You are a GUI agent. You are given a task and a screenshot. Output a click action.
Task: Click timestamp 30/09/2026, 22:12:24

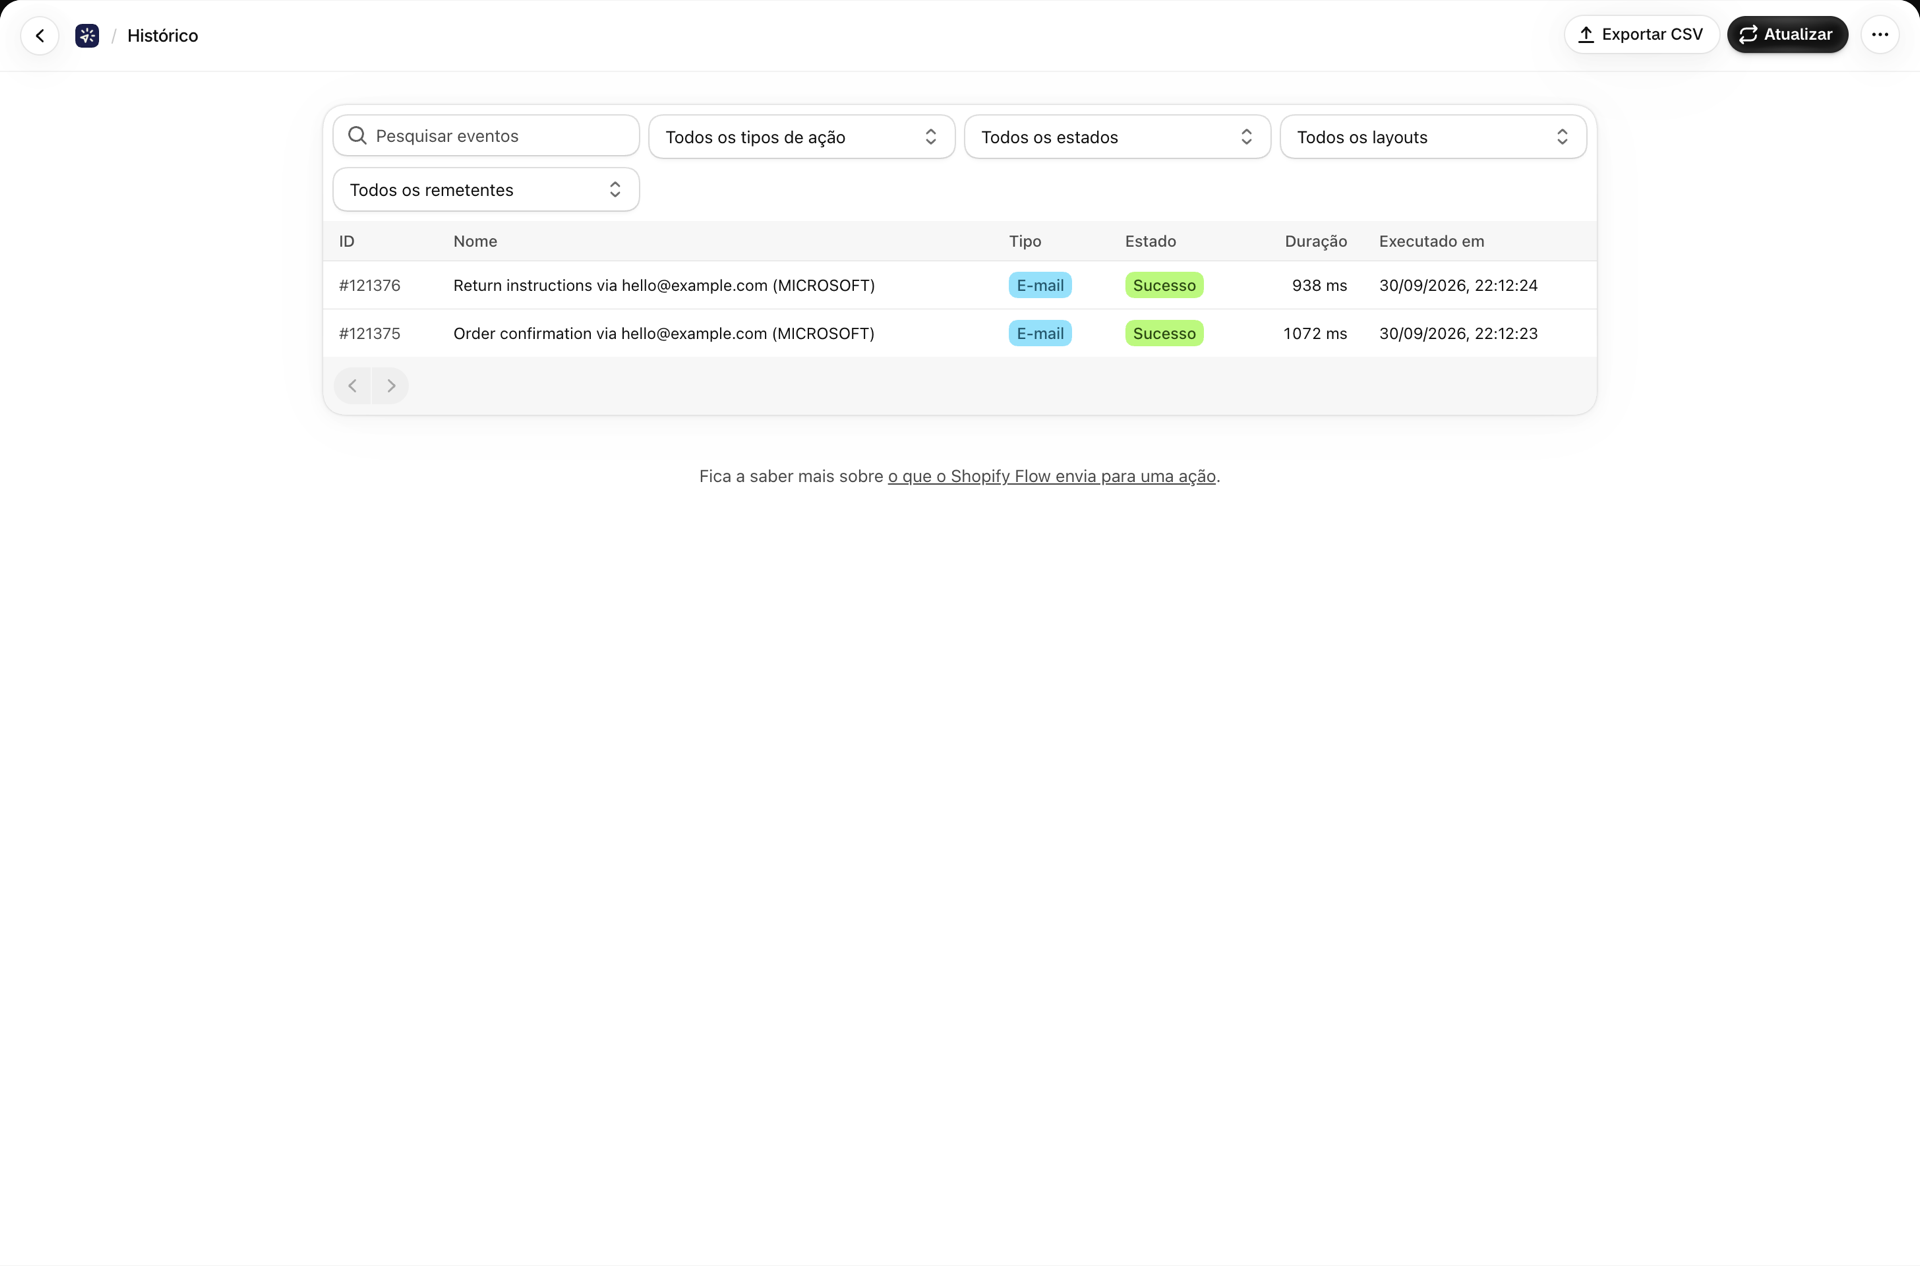[x=1458, y=285]
